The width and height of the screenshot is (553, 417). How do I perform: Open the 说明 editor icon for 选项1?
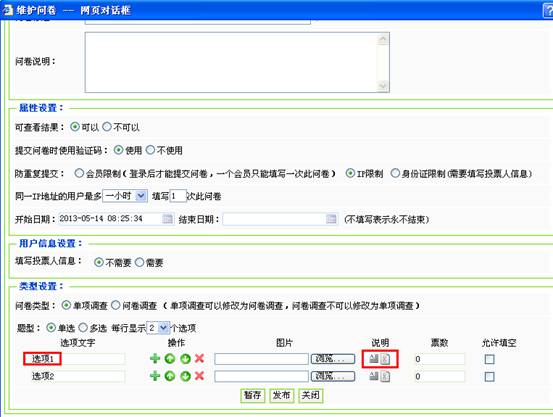coord(373,359)
